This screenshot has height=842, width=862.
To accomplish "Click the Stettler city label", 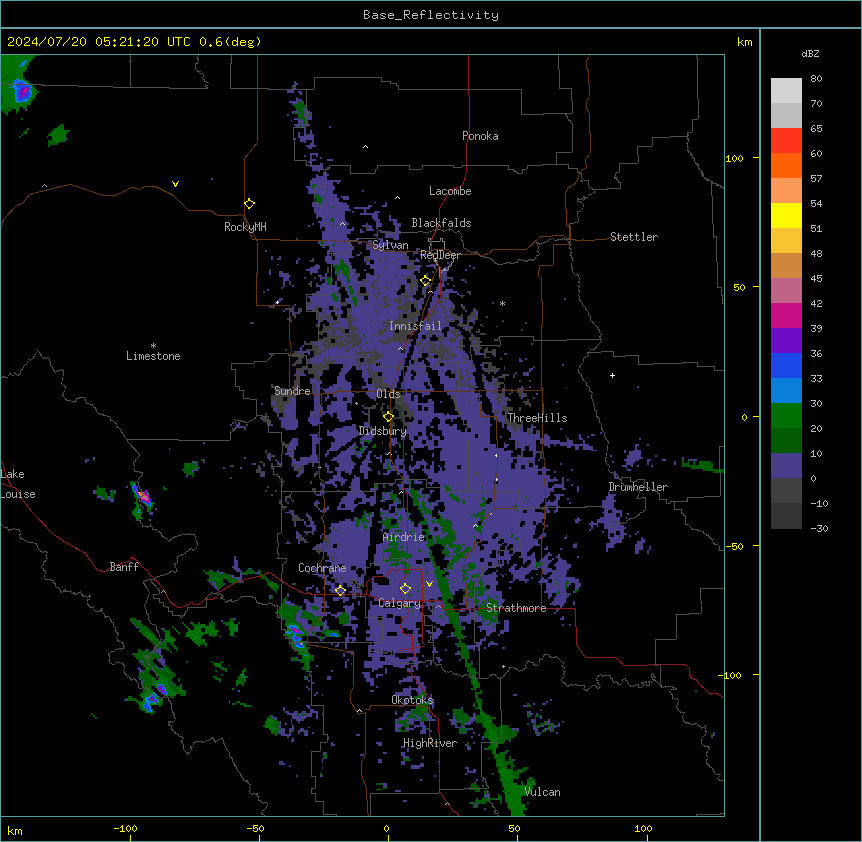I will coord(634,237).
